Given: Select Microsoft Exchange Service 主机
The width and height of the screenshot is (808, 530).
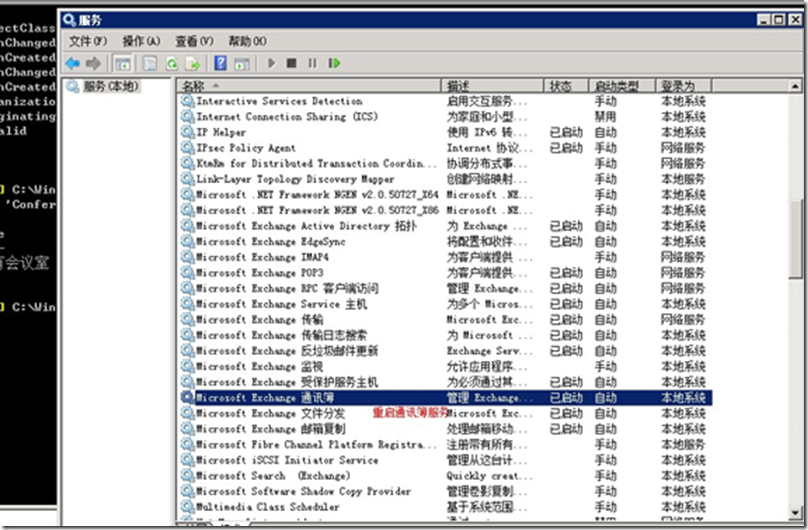Looking at the screenshot, I should tap(282, 304).
